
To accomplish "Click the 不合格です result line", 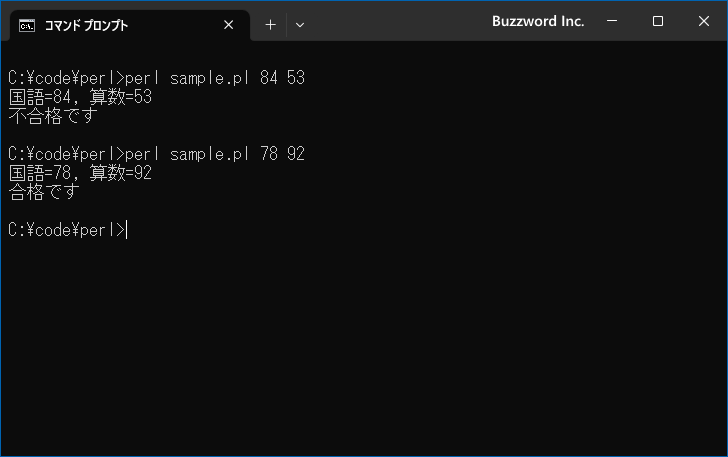I will coord(53,116).
